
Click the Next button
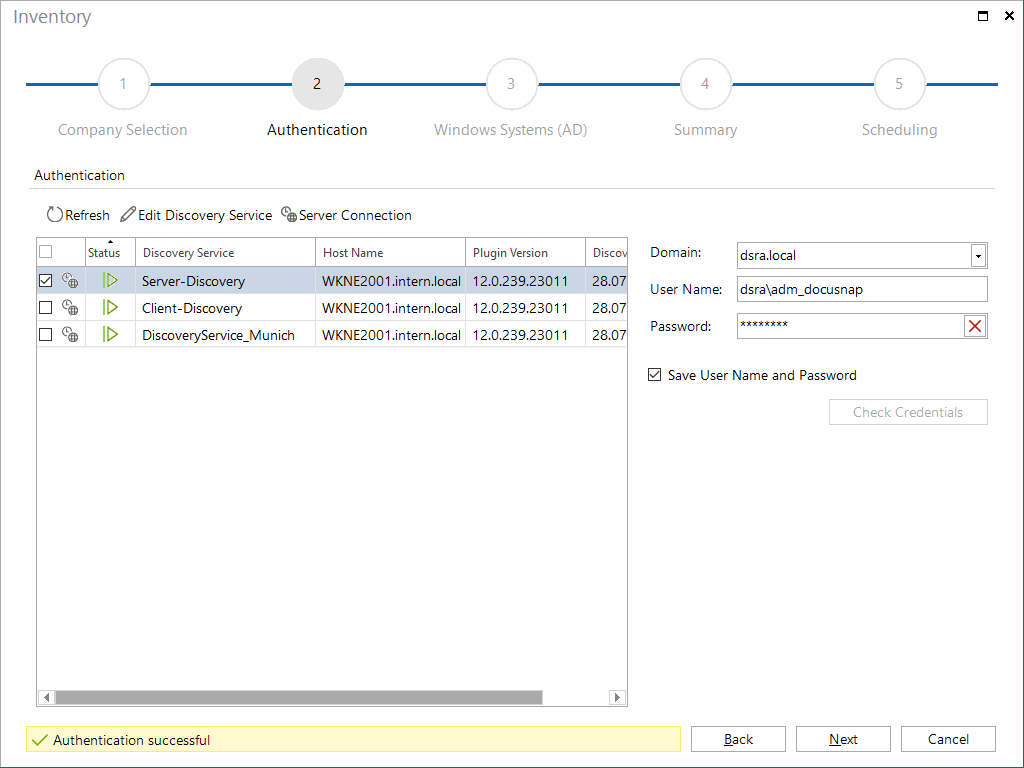[843, 739]
